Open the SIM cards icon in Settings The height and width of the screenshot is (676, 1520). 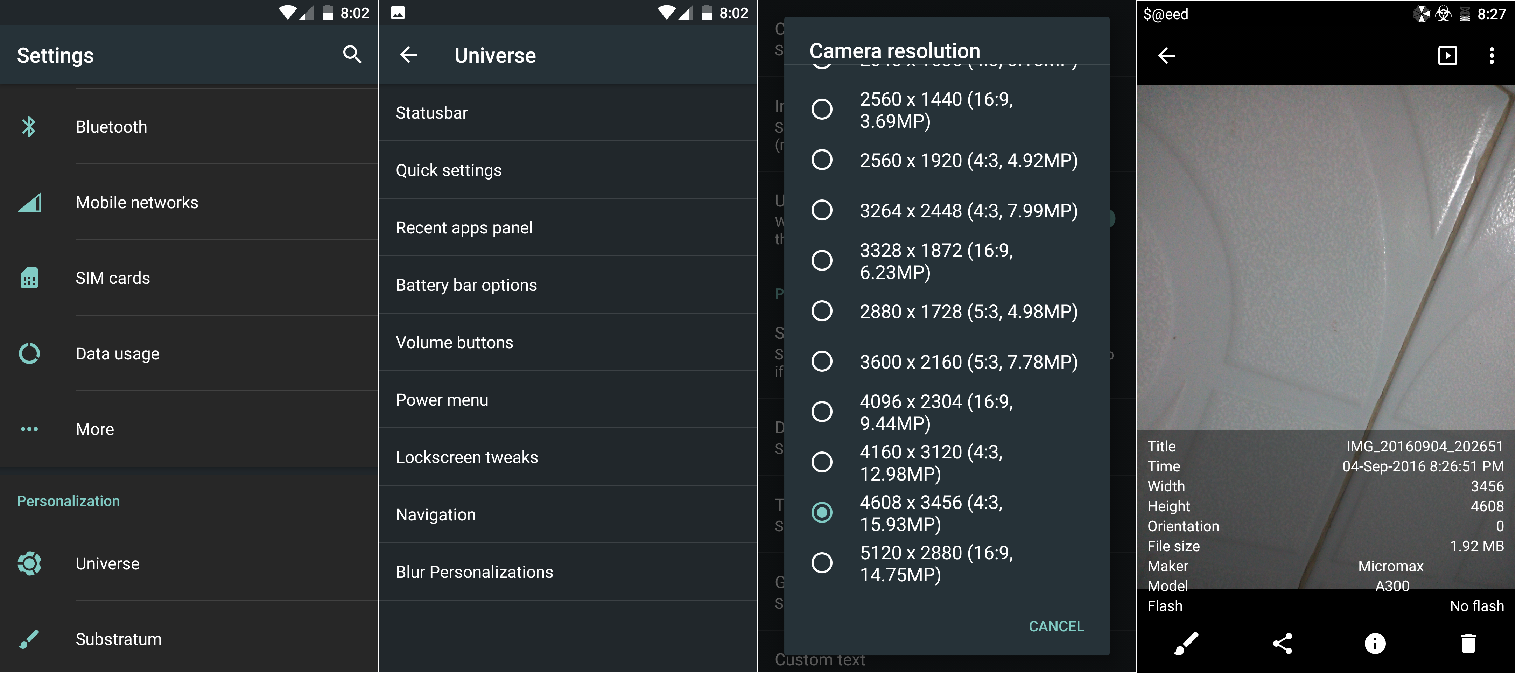click(x=29, y=278)
